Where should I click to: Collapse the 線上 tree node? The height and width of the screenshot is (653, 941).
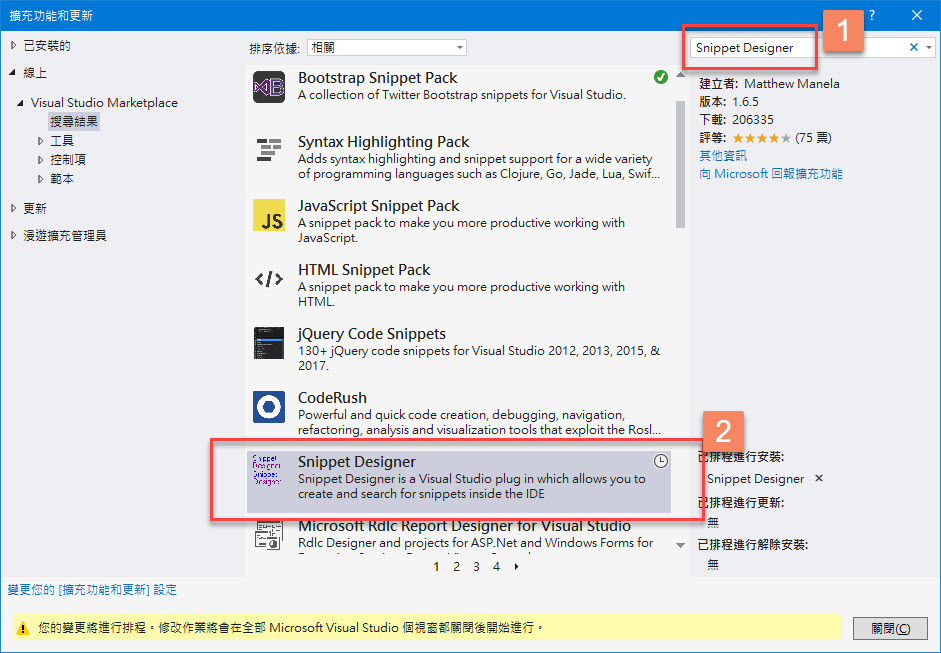click(x=13, y=73)
